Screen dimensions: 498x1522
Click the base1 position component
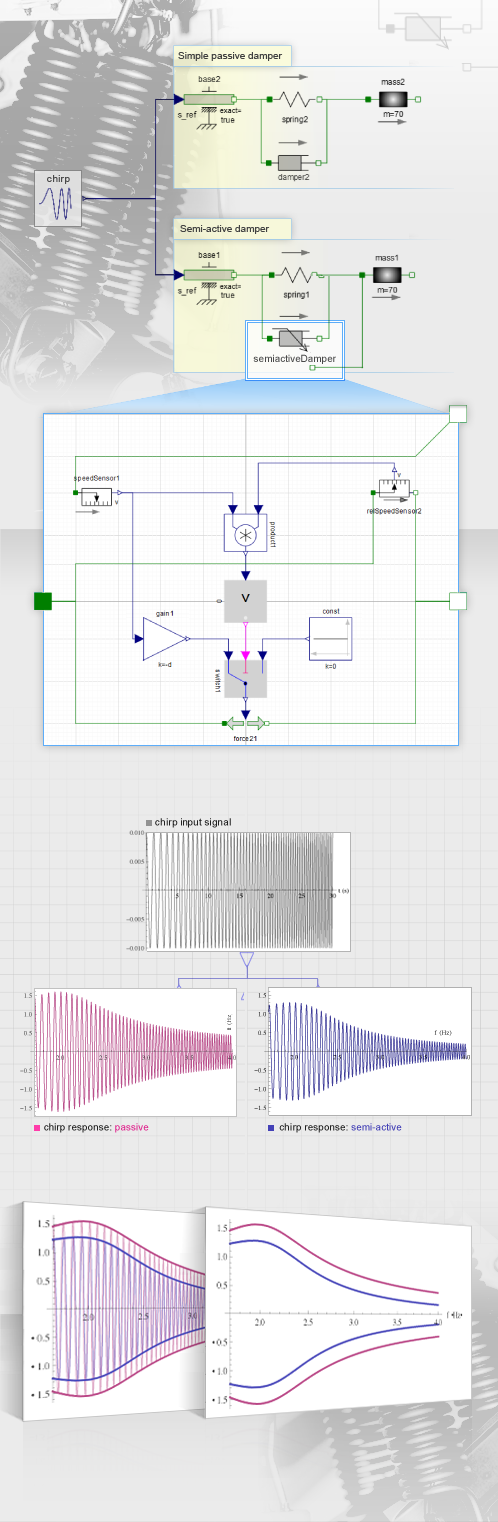click(209, 274)
